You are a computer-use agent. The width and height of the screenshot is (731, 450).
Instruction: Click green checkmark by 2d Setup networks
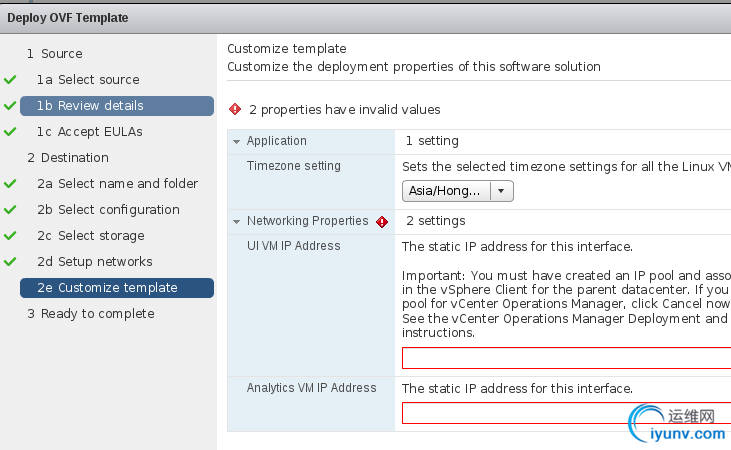(x=10, y=262)
